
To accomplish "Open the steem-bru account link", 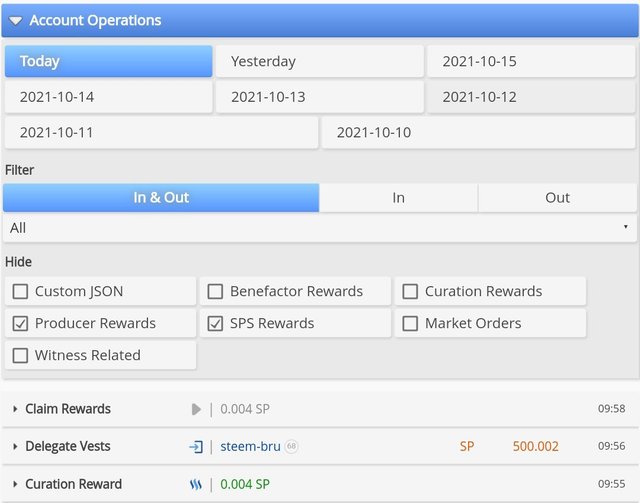I will [250, 446].
